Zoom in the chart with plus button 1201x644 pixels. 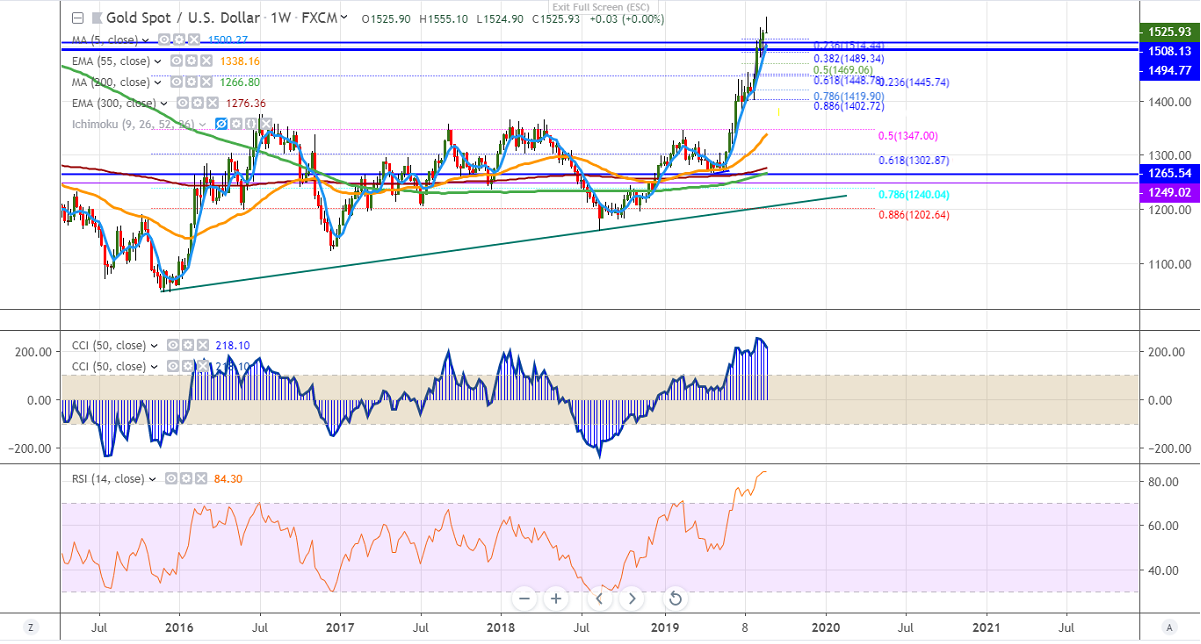[x=557, y=599]
